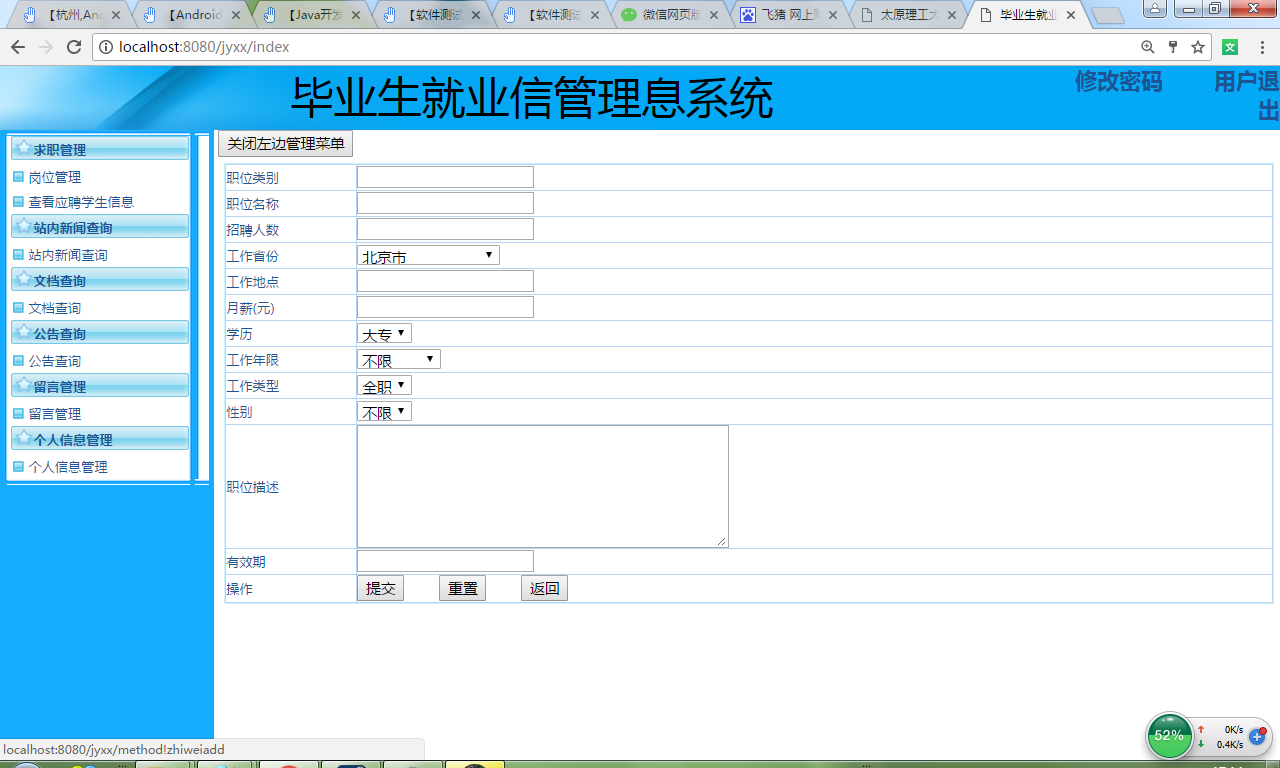Image resolution: width=1280 pixels, height=768 pixels.
Task: Click the square icon next to 岗位管理
Action: [x=16, y=176]
